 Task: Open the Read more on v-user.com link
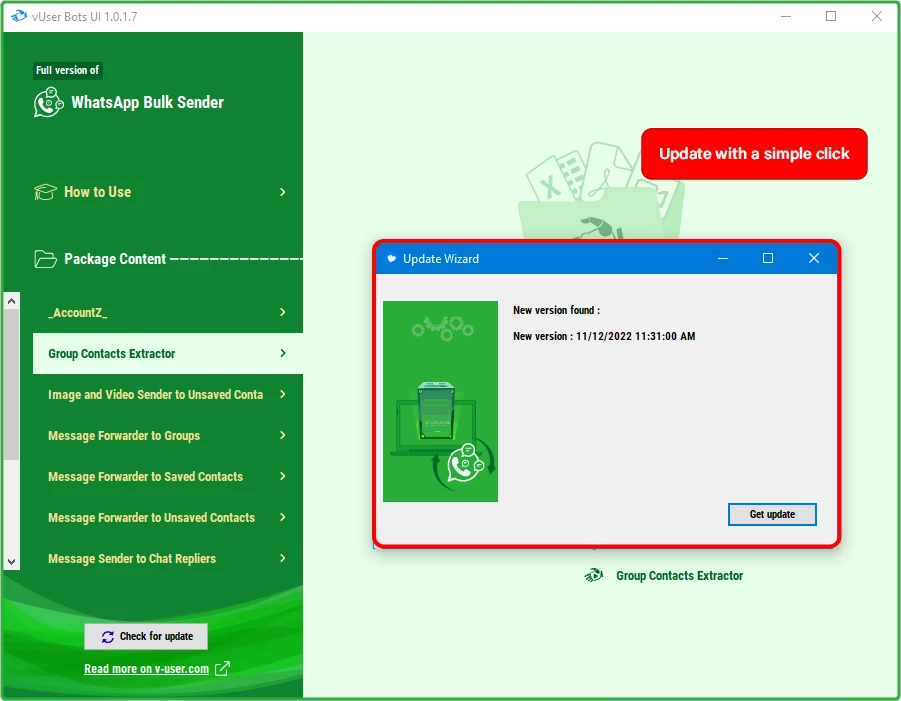[147, 669]
